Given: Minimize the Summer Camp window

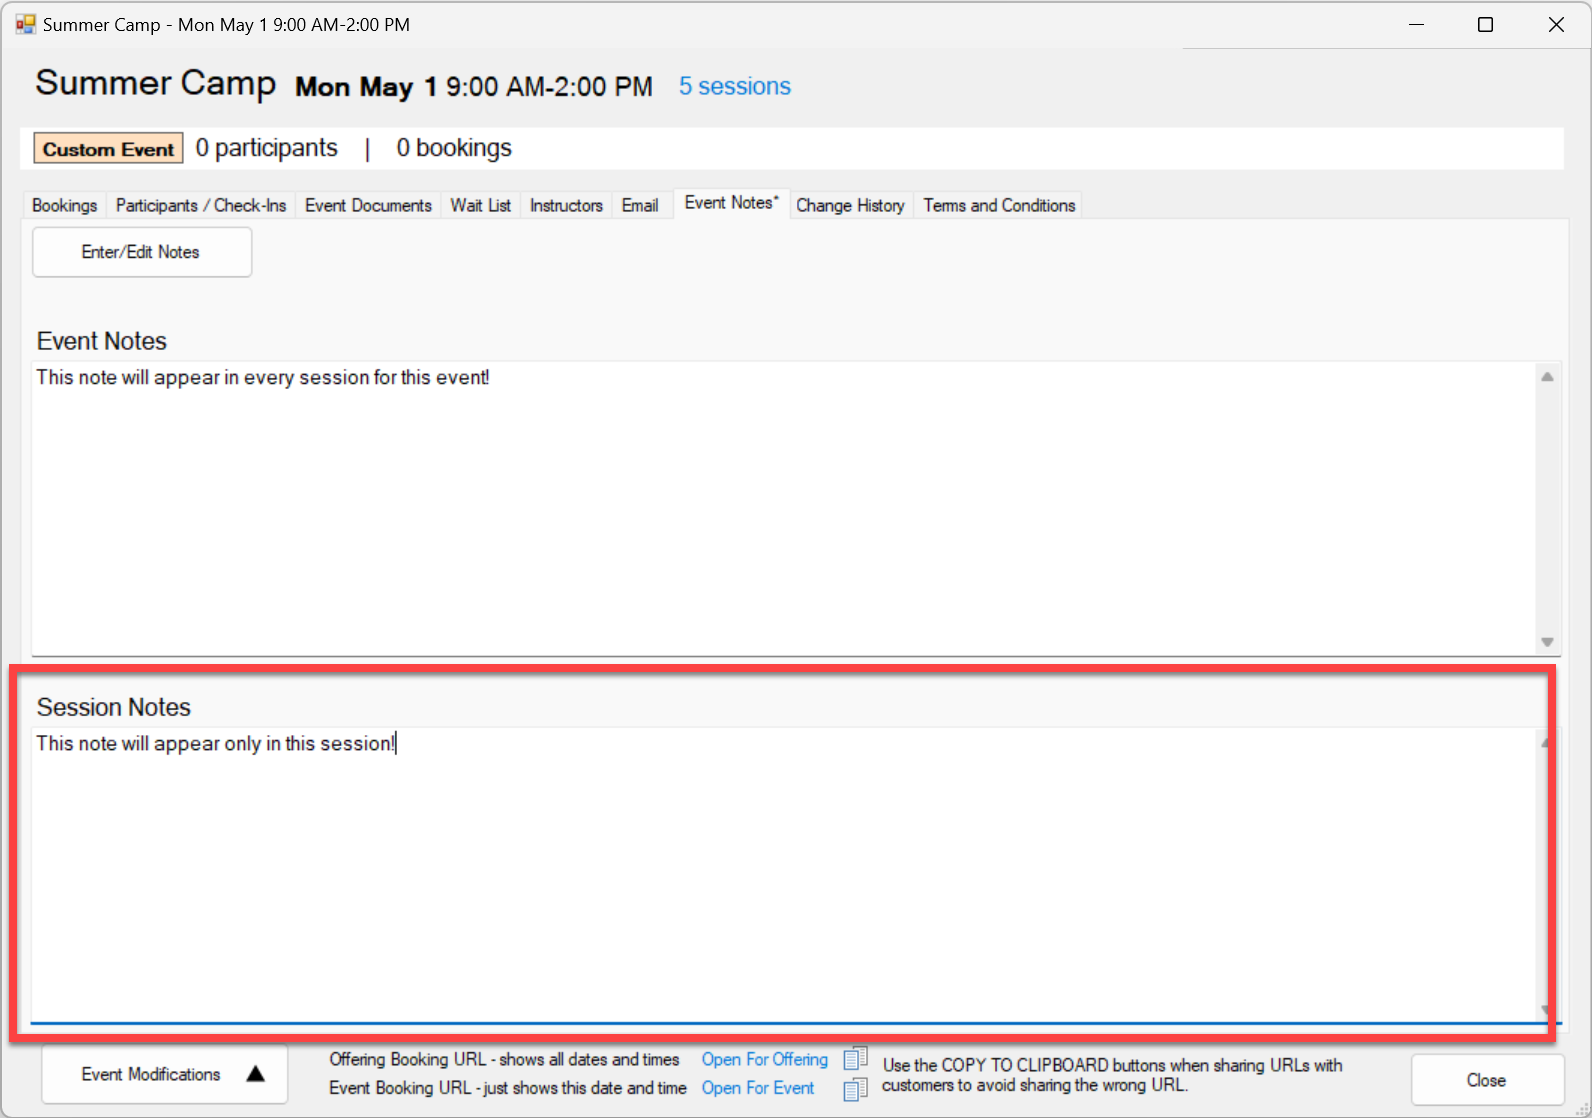Looking at the screenshot, I should pos(1416,24).
